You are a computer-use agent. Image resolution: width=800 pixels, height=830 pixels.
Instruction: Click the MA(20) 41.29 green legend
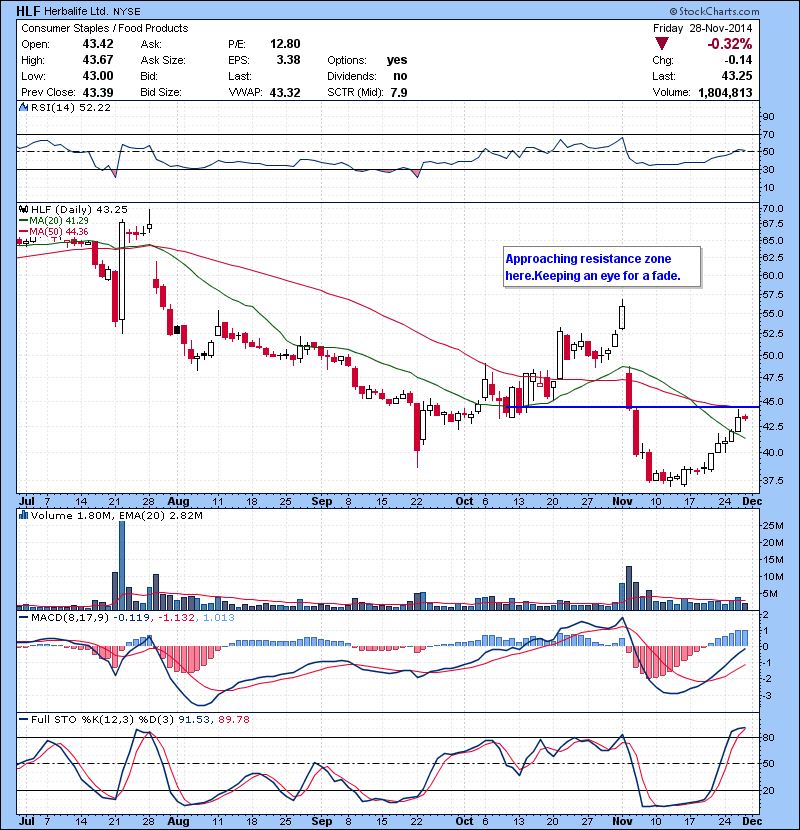point(53,220)
